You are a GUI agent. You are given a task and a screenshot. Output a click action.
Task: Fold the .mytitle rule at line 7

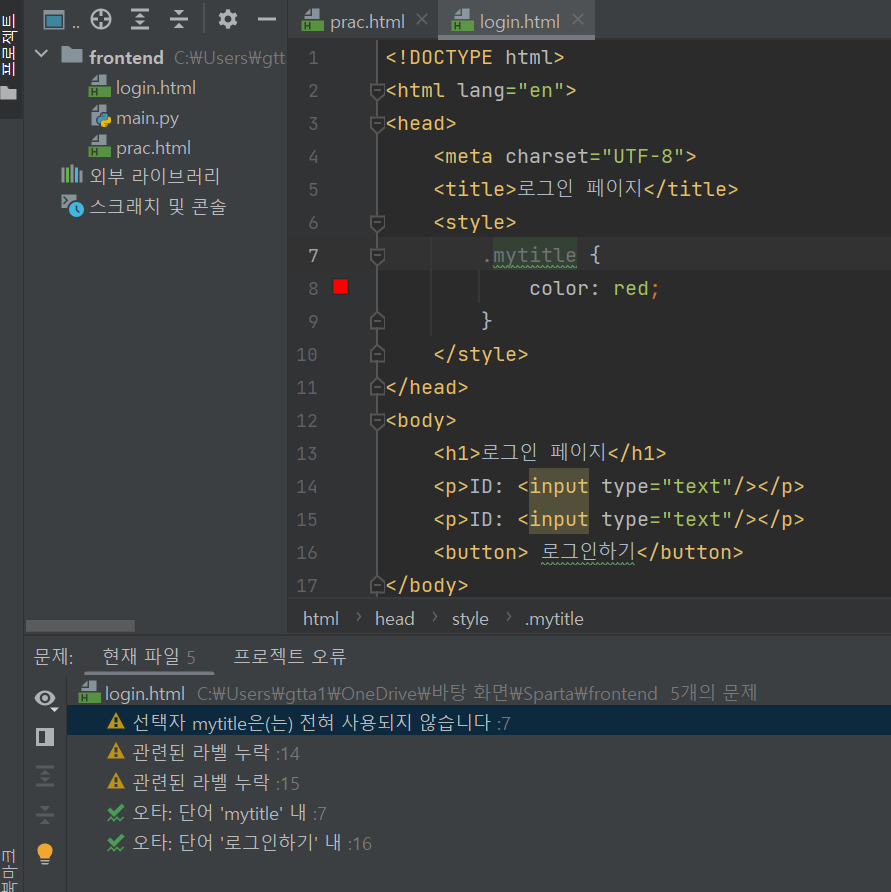pos(377,255)
